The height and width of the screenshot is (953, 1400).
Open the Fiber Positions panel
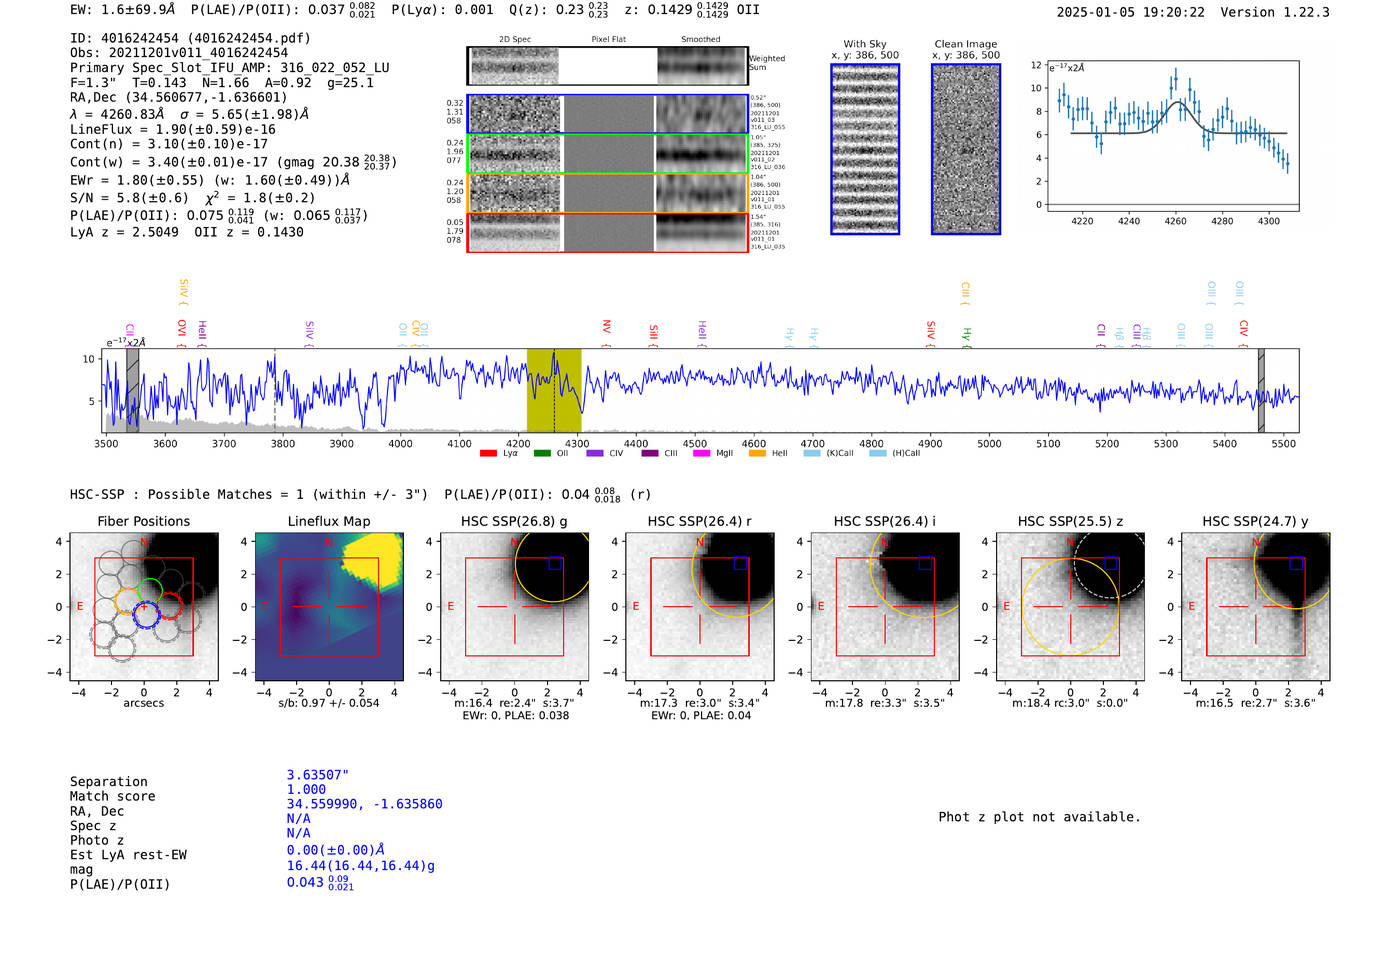[144, 607]
